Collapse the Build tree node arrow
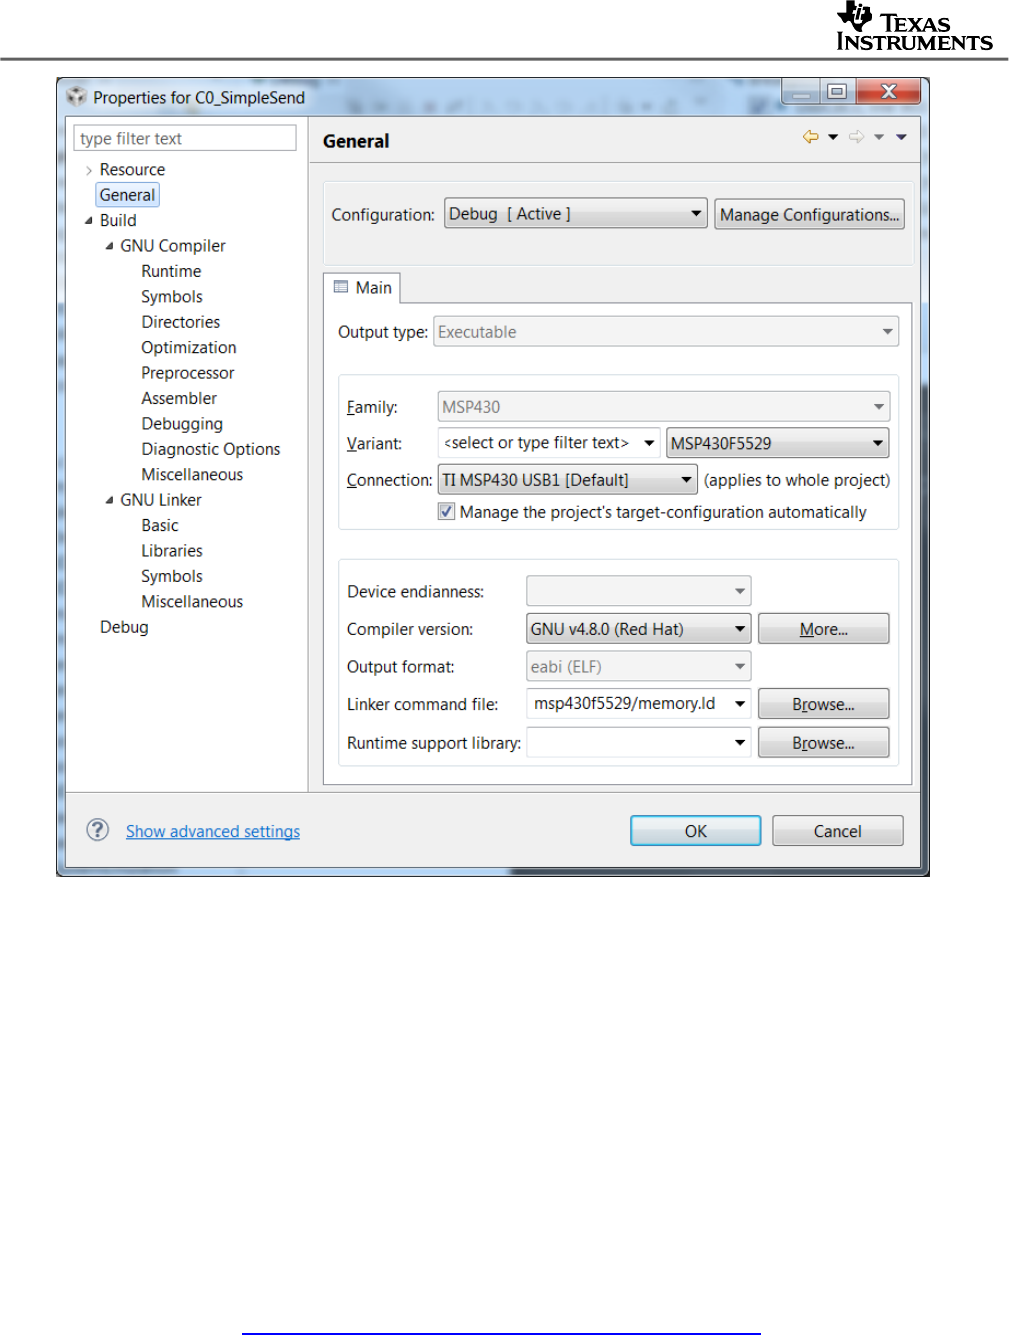 [89, 221]
